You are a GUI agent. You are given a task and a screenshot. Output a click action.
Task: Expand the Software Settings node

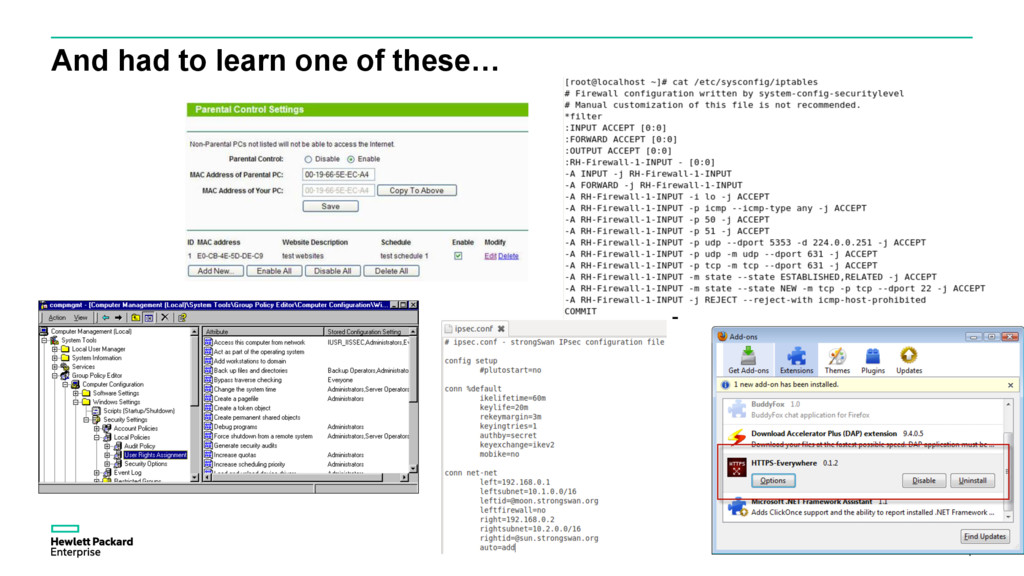click(x=76, y=393)
